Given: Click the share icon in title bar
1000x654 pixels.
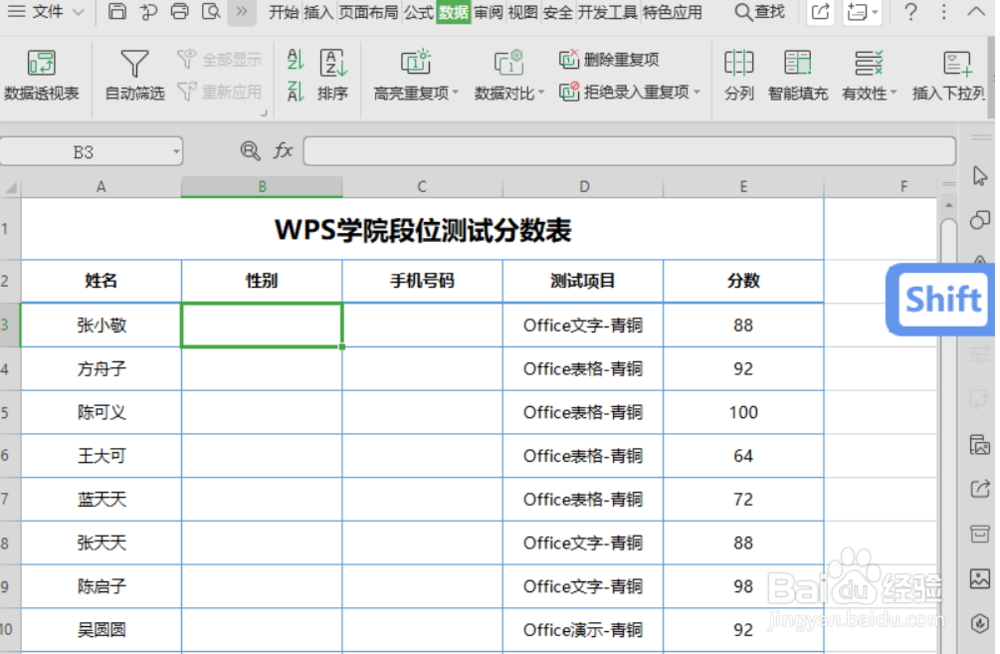Looking at the screenshot, I should (x=820, y=11).
